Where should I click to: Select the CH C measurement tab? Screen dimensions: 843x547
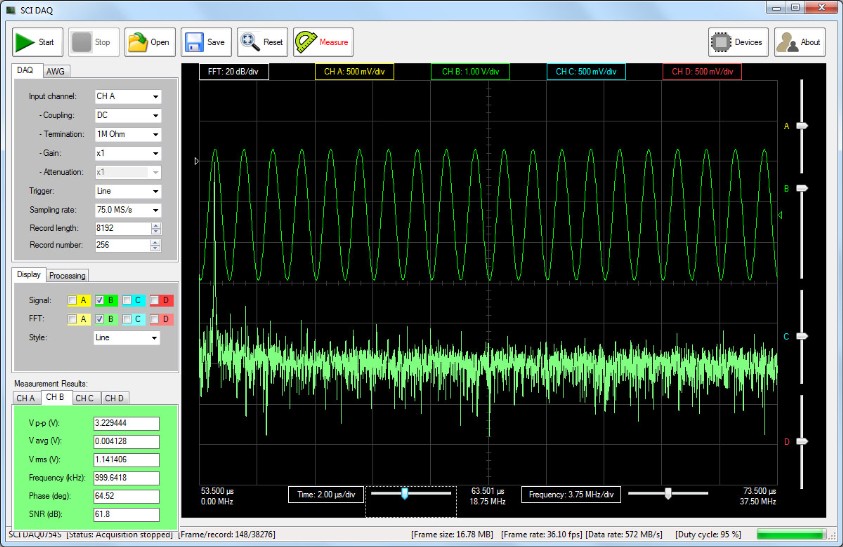[85, 398]
